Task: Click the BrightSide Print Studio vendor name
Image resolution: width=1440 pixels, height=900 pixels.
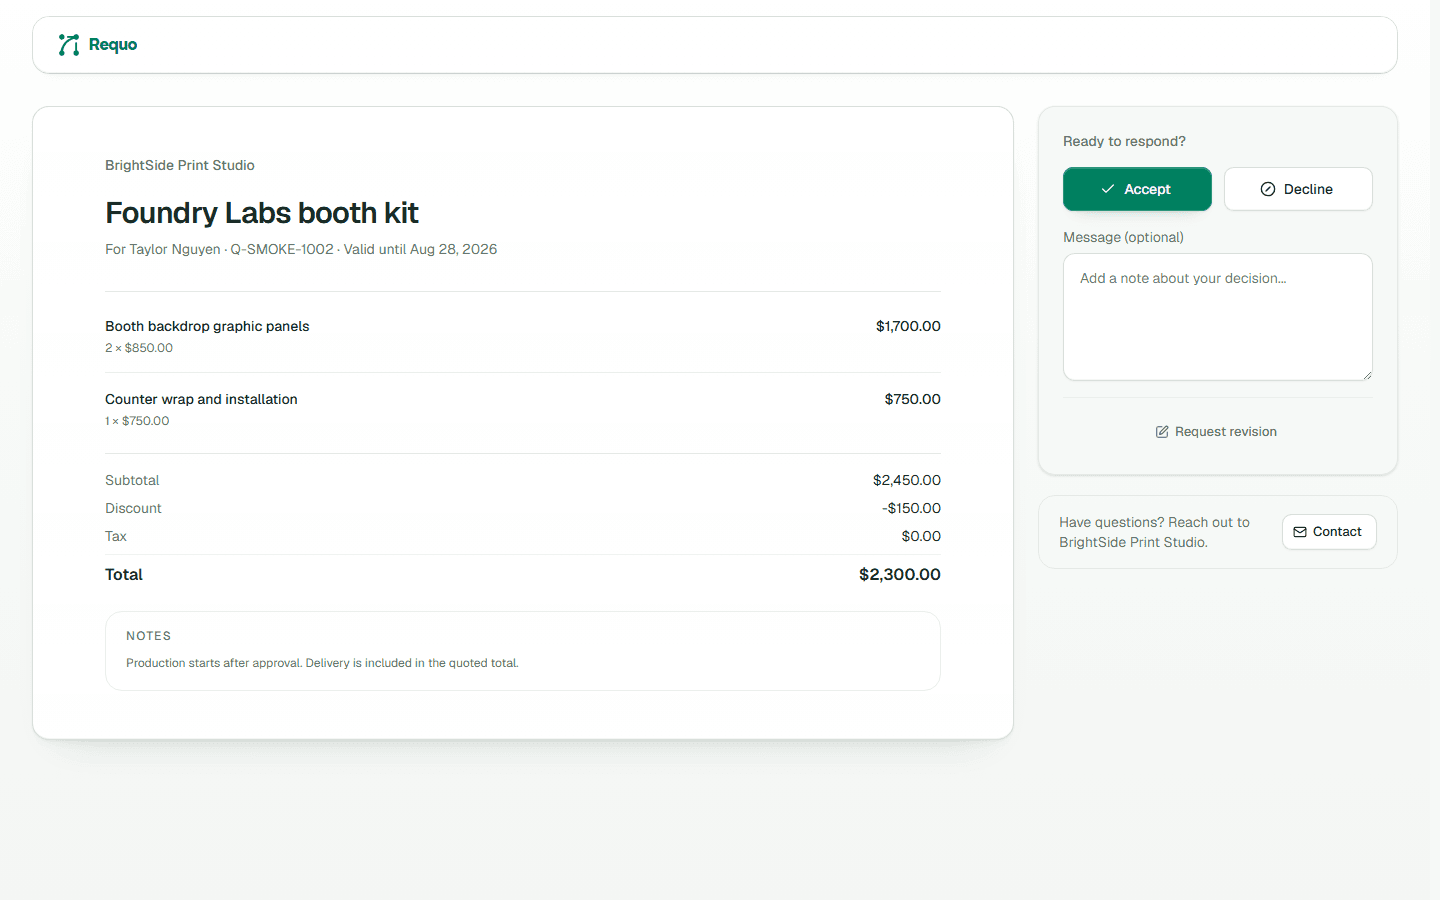Action: coord(180,165)
